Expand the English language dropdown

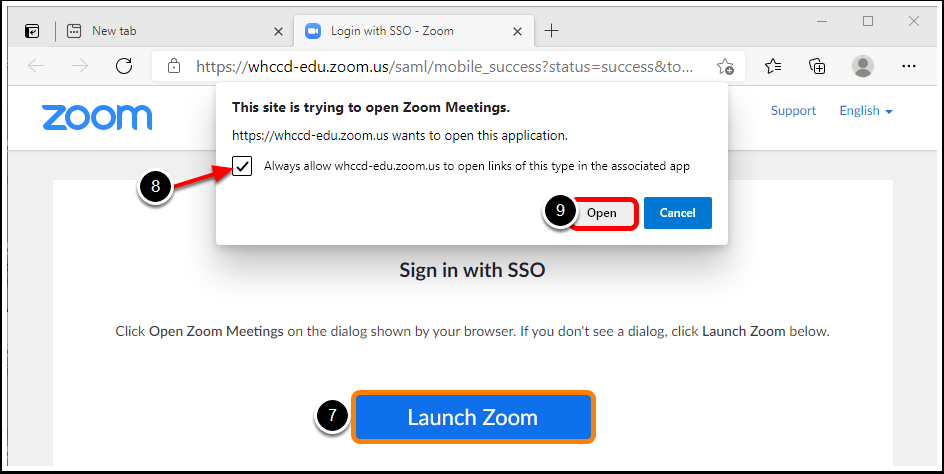coord(866,111)
